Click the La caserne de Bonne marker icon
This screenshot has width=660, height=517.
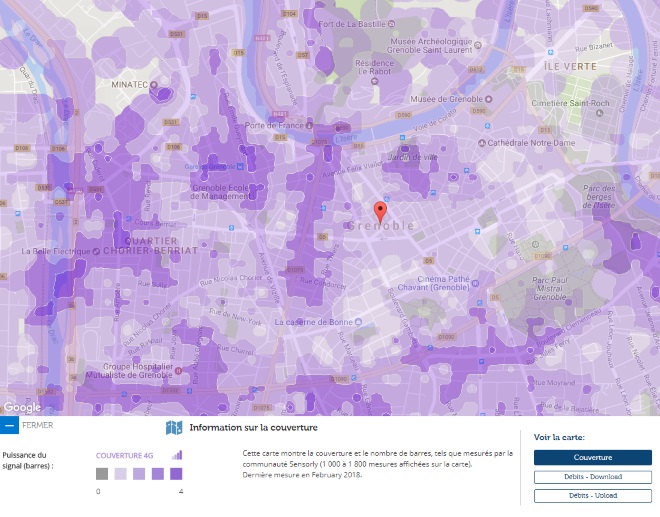(358, 322)
